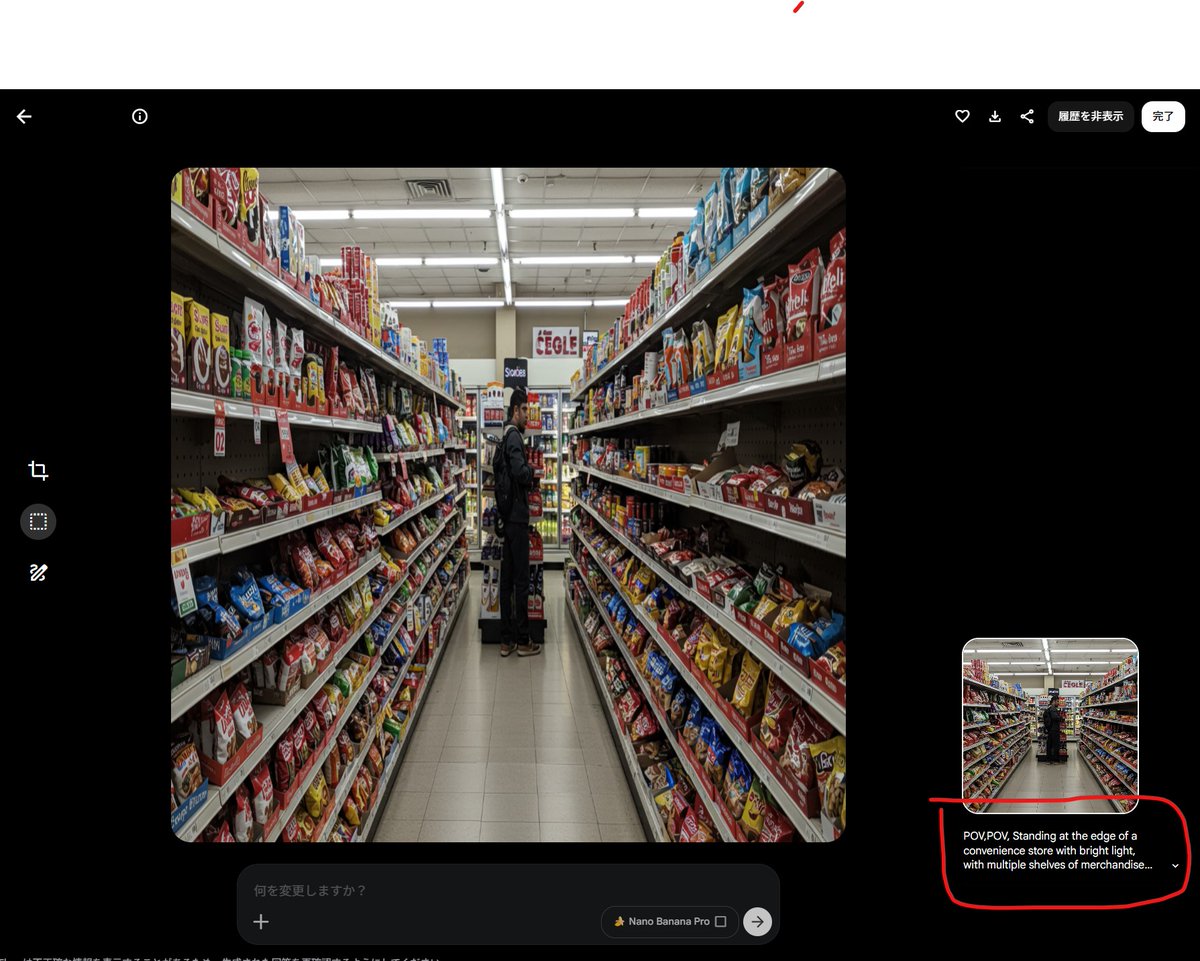Expand the POV prompt description chevron
Image resolution: width=1200 pixels, height=961 pixels.
(1175, 866)
